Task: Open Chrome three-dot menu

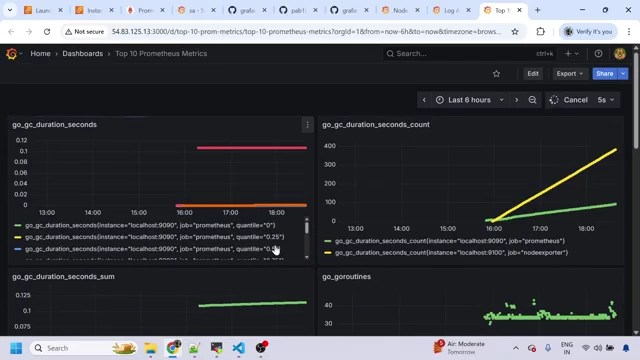Action: coord(629,31)
